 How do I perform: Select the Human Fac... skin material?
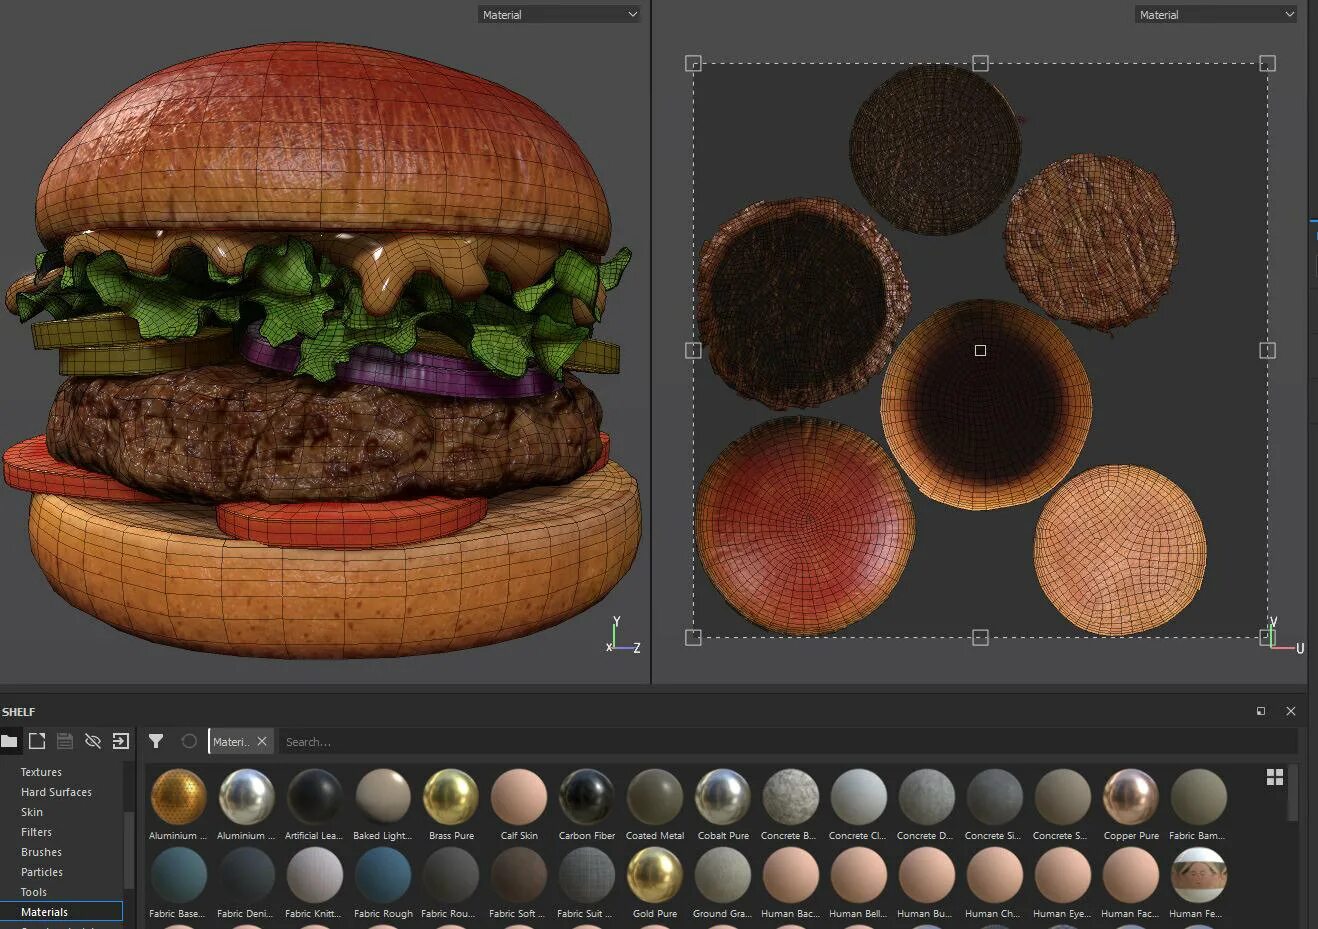click(x=1131, y=875)
